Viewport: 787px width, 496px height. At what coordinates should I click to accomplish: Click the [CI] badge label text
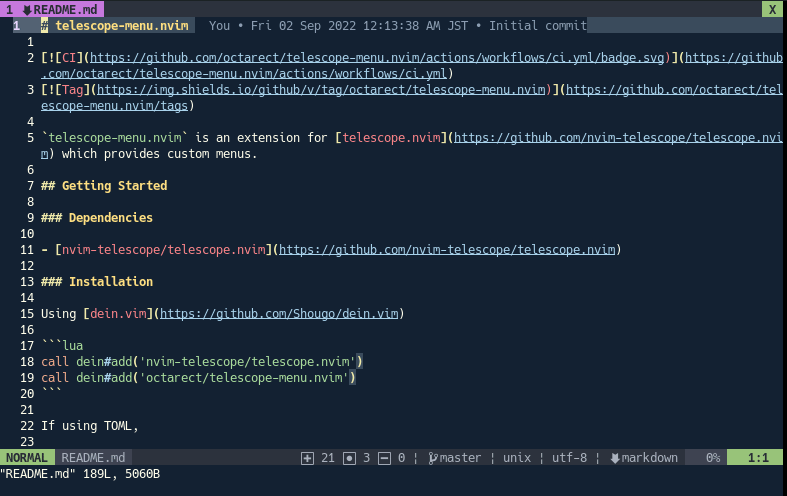click(69, 58)
